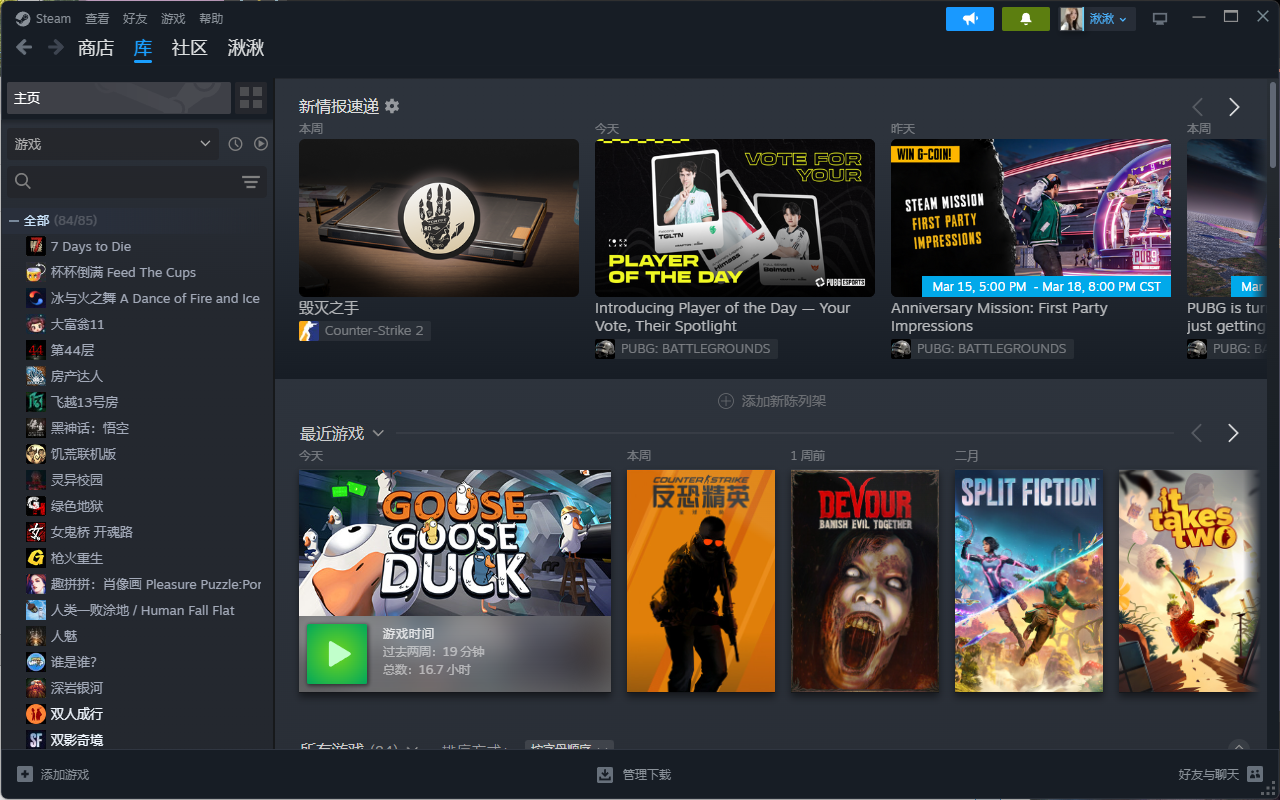Select 黑神话：悟空 in the game list
1280x800 pixels.
[90, 428]
